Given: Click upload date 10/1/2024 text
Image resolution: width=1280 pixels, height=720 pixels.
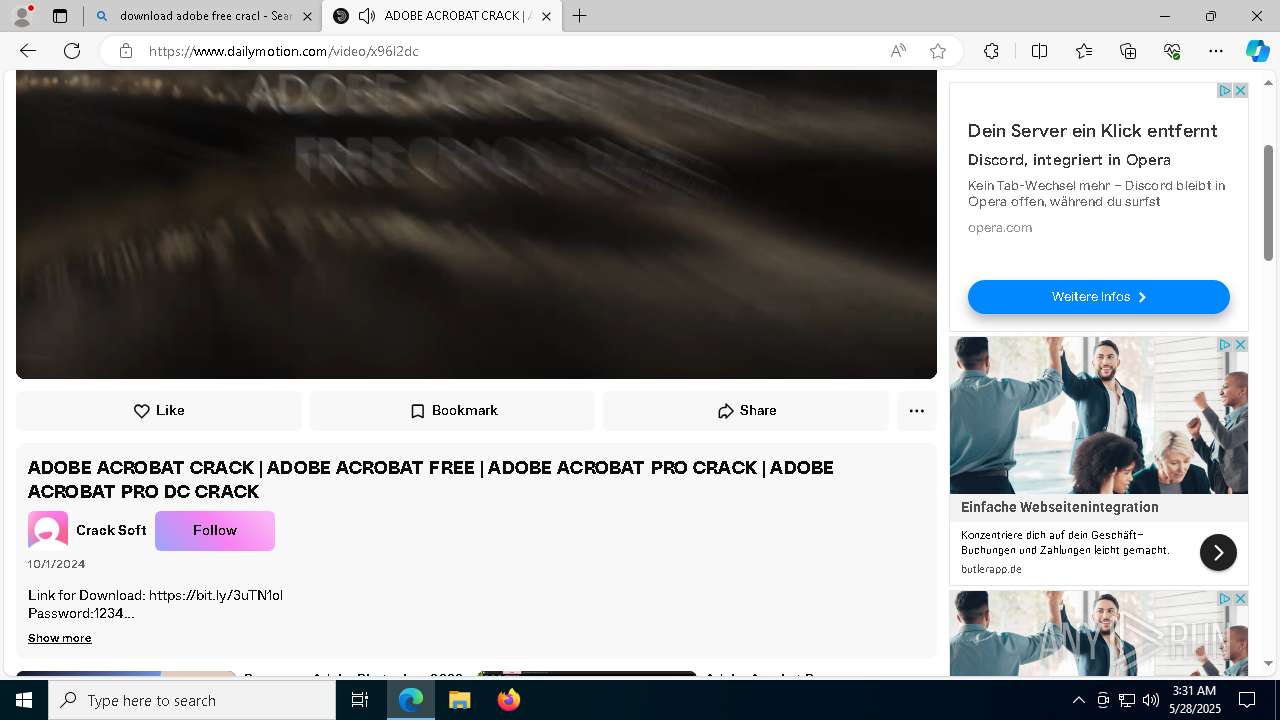Looking at the screenshot, I should click(x=57, y=564).
